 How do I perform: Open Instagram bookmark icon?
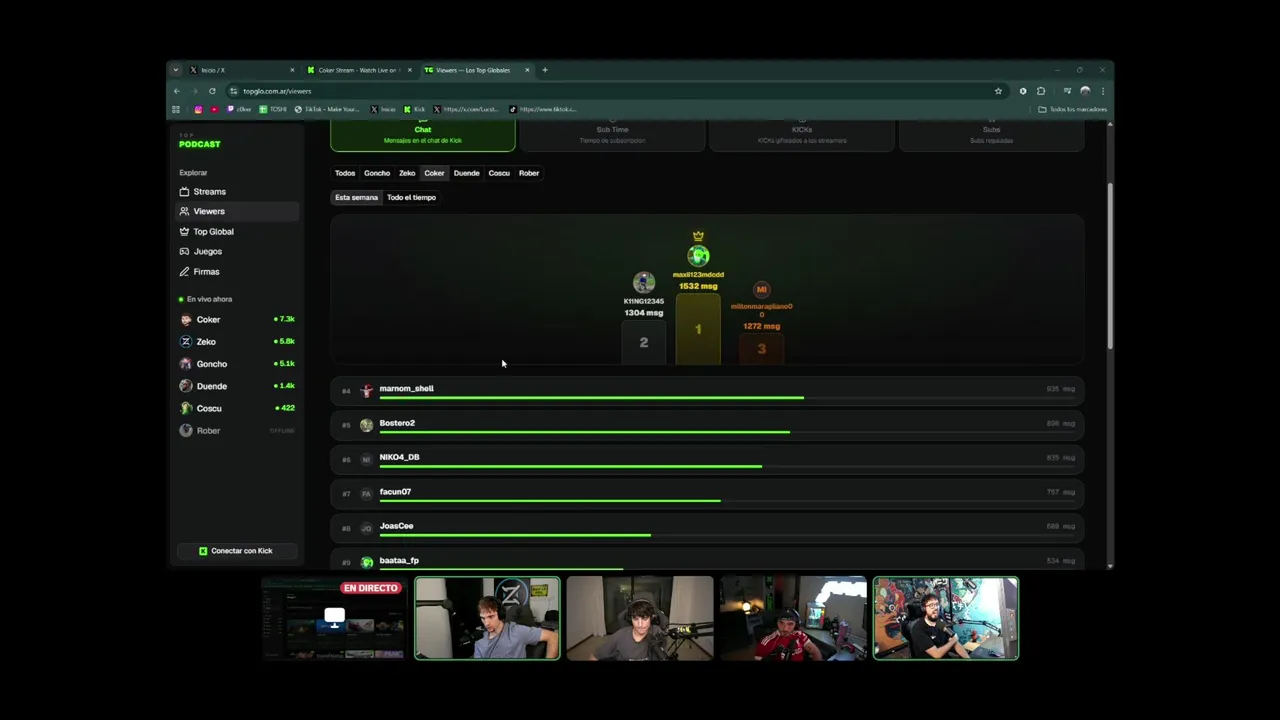click(198, 109)
